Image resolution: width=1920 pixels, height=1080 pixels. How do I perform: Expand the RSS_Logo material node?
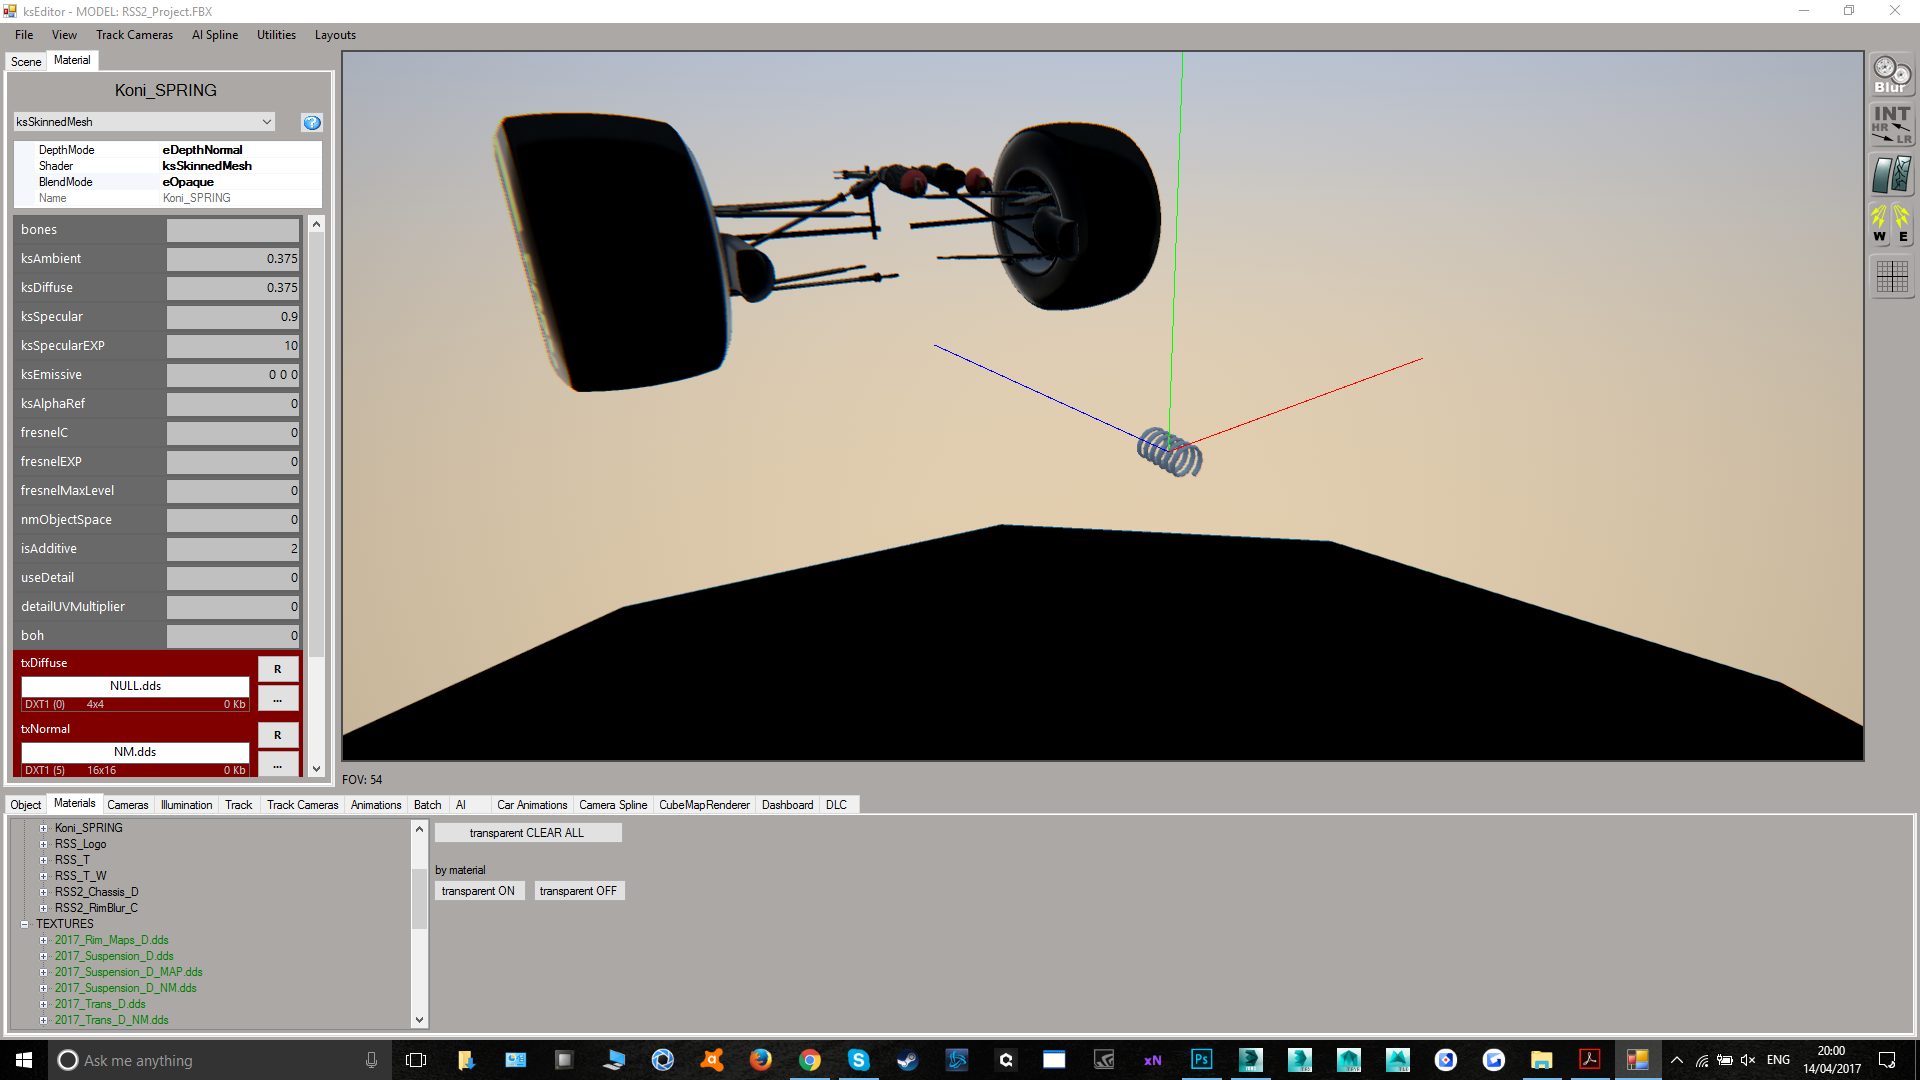coord(43,844)
